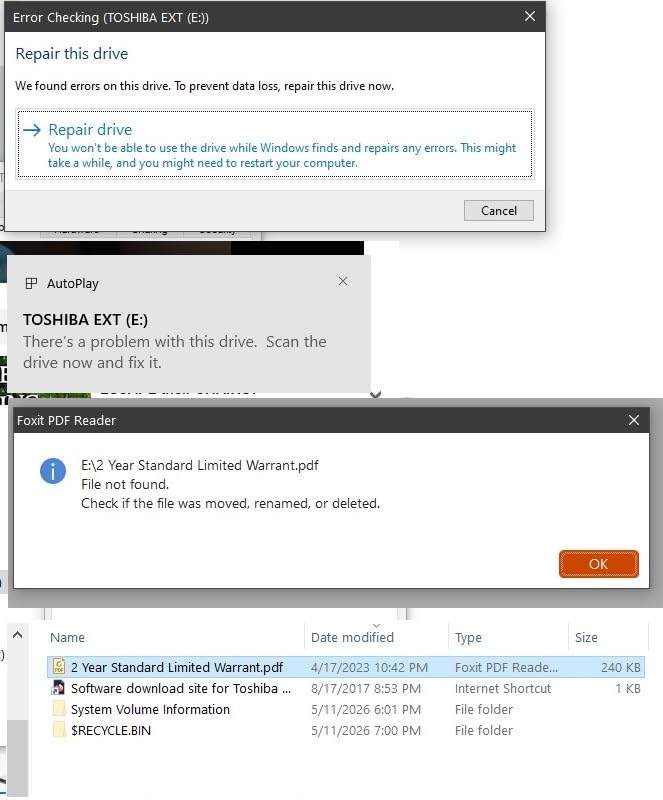Click the Repair drive arrow icon

(x=32, y=130)
